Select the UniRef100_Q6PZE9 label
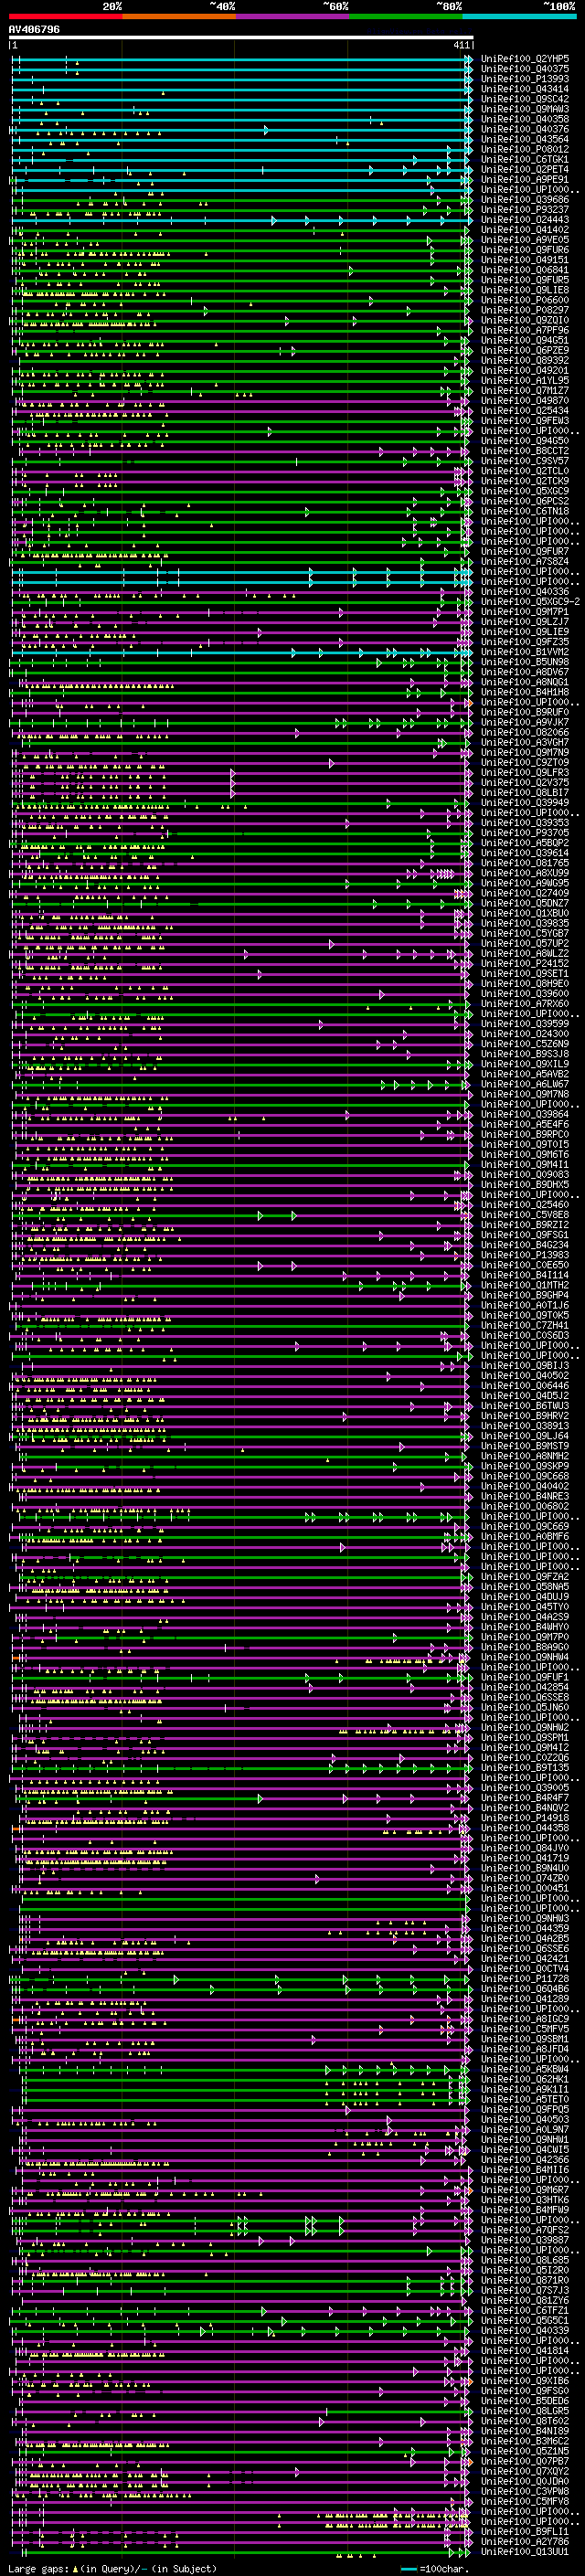 coord(524,350)
